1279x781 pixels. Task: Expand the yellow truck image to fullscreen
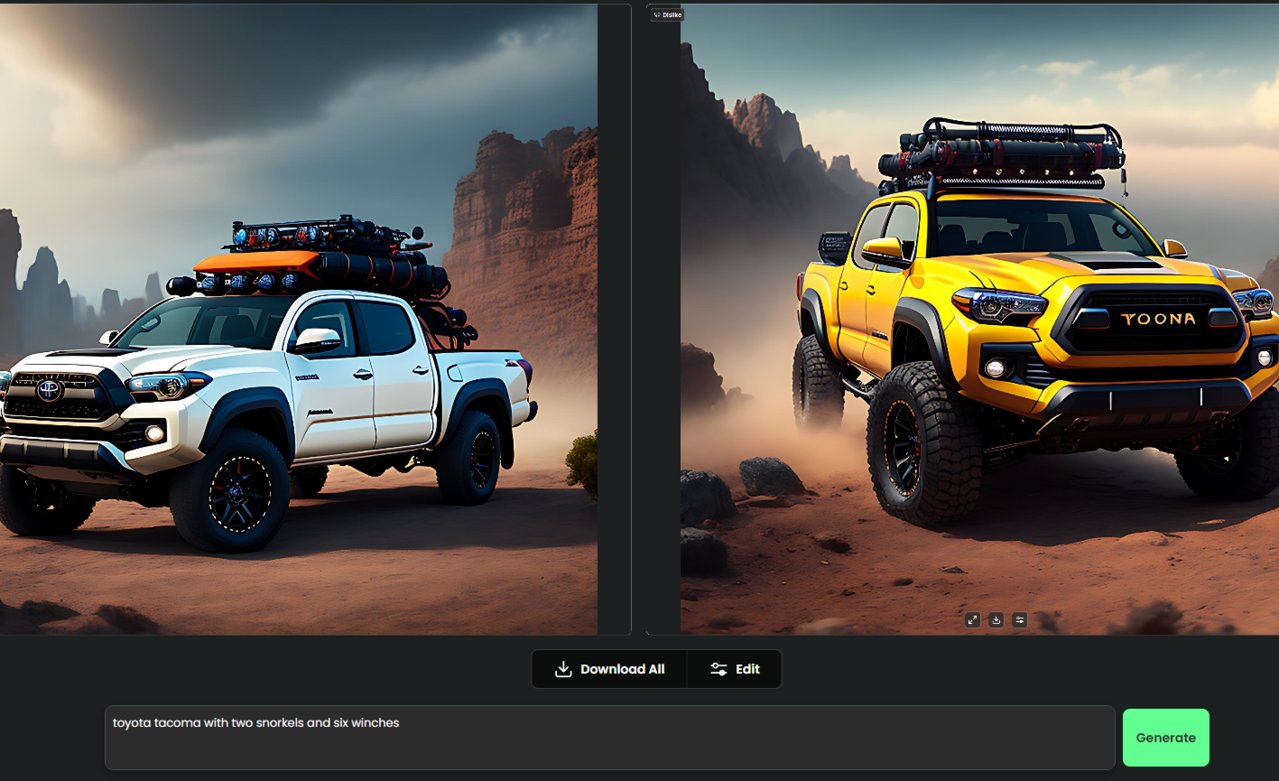coord(972,620)
